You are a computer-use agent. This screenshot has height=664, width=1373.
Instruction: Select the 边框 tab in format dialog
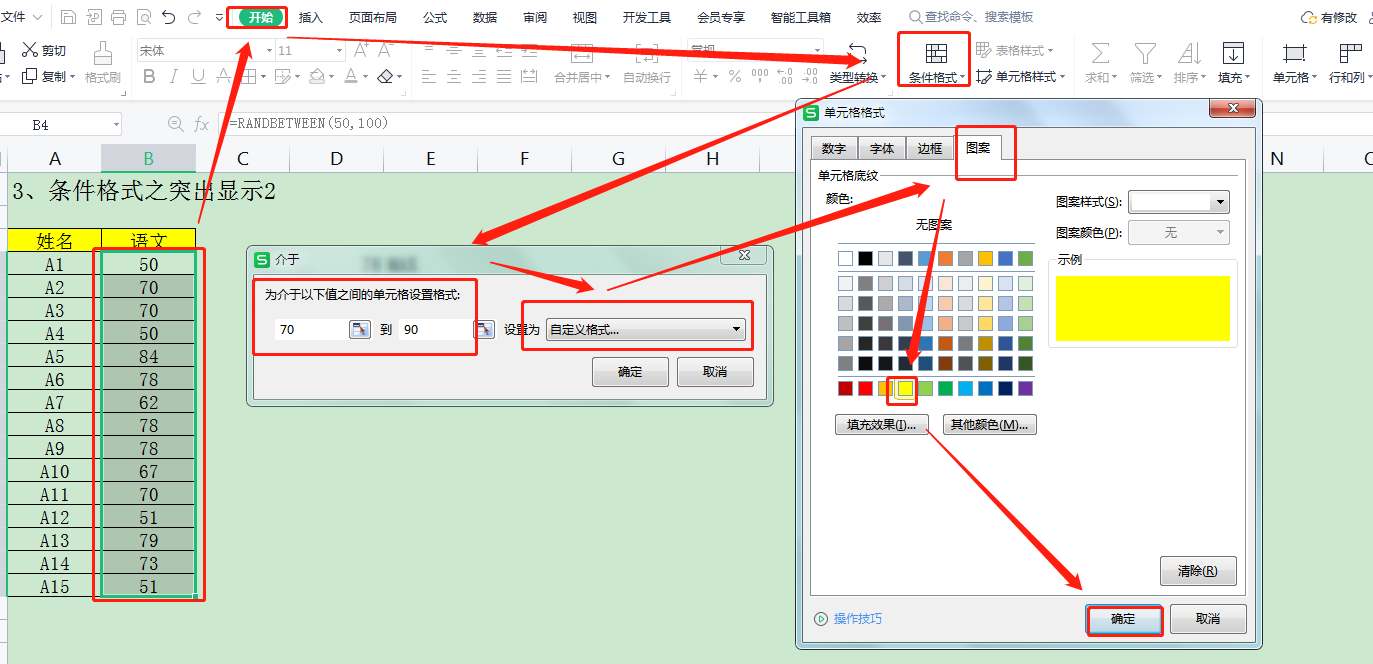pos(930,148)
